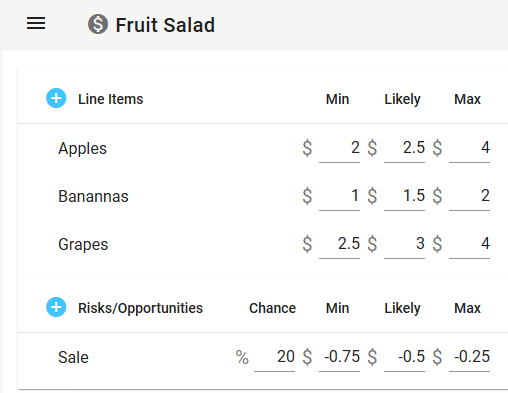
Task: Edit the Grapes Min value 2.5
Action: coord(339,244)
